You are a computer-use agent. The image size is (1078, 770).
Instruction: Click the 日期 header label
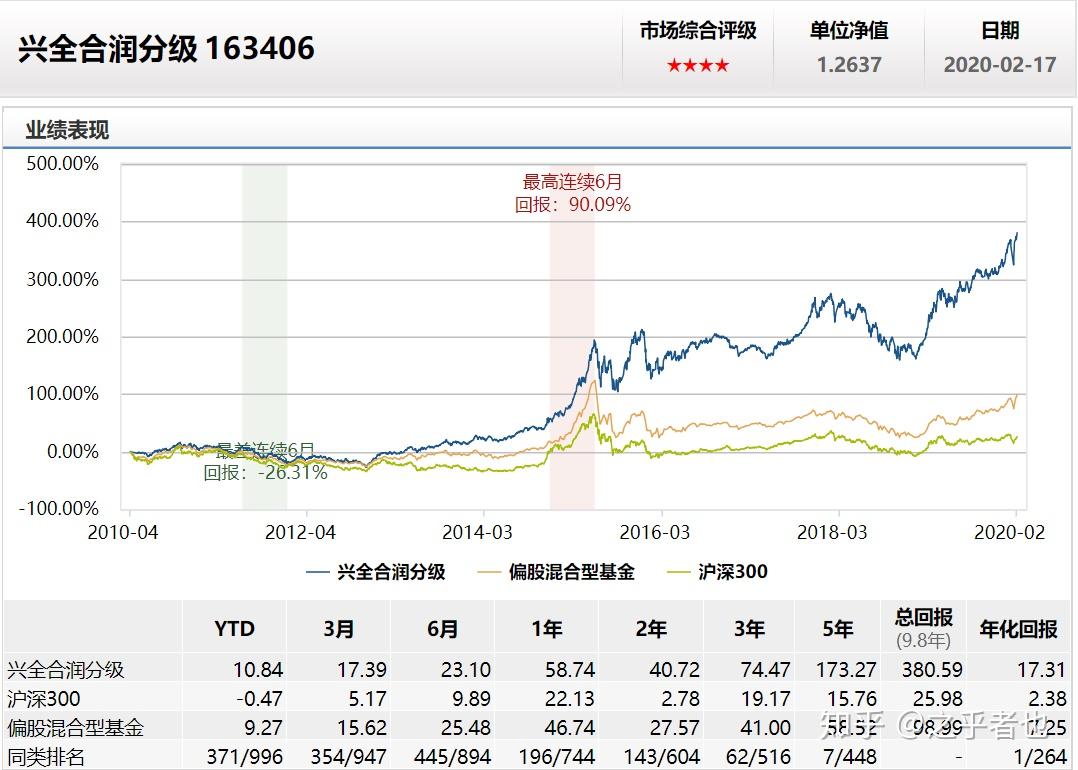point(1000,30)
